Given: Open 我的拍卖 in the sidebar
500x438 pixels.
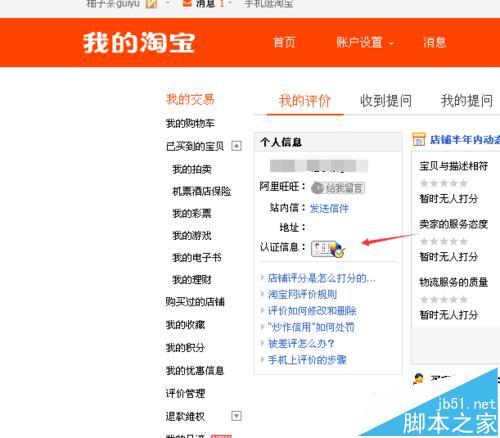Looking at the screenshot, I should (192, 169).
